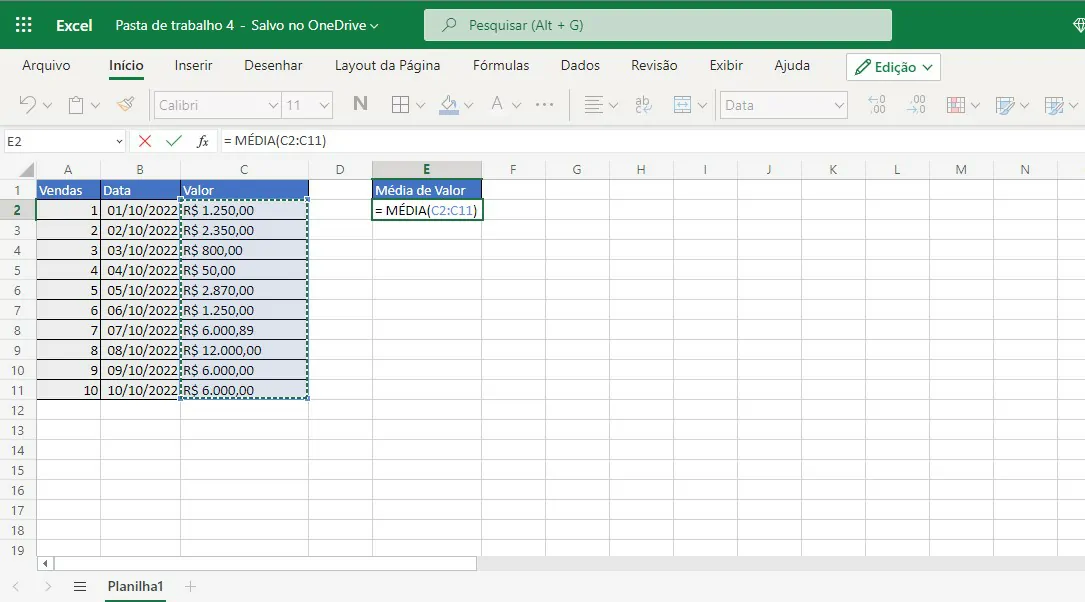The height and width of the screenshot is (602, 1085).
Task: Click the search box Pesquisar
Action: (x=657, y=25)
